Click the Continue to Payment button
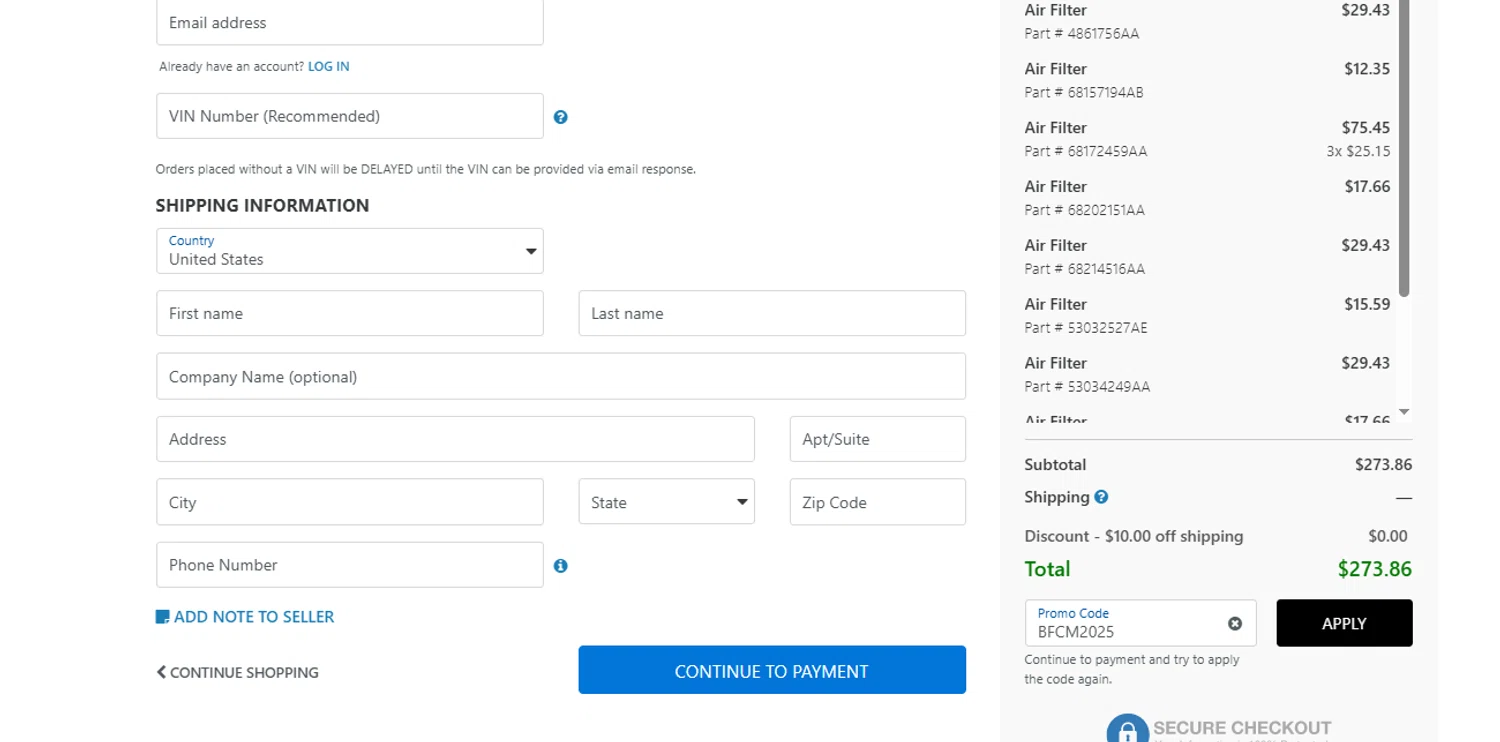Screen dimensions: 1500x742 (x=772, y=670)
